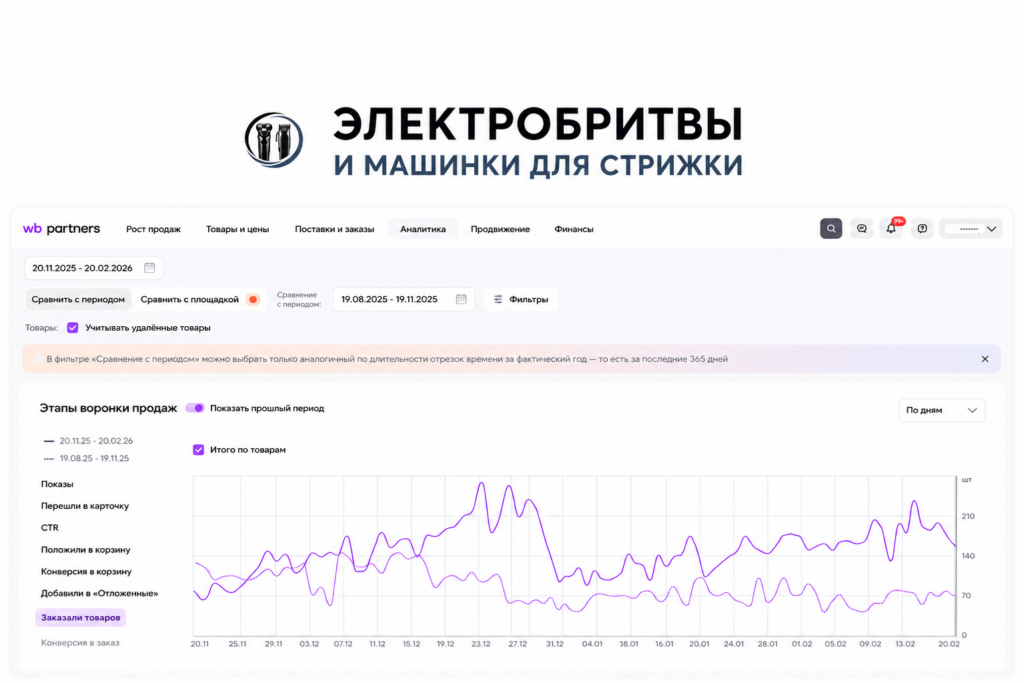Screen dimensions: 1024x683
Task: Open Товары и цены menu
Action: tap(238, 229)
